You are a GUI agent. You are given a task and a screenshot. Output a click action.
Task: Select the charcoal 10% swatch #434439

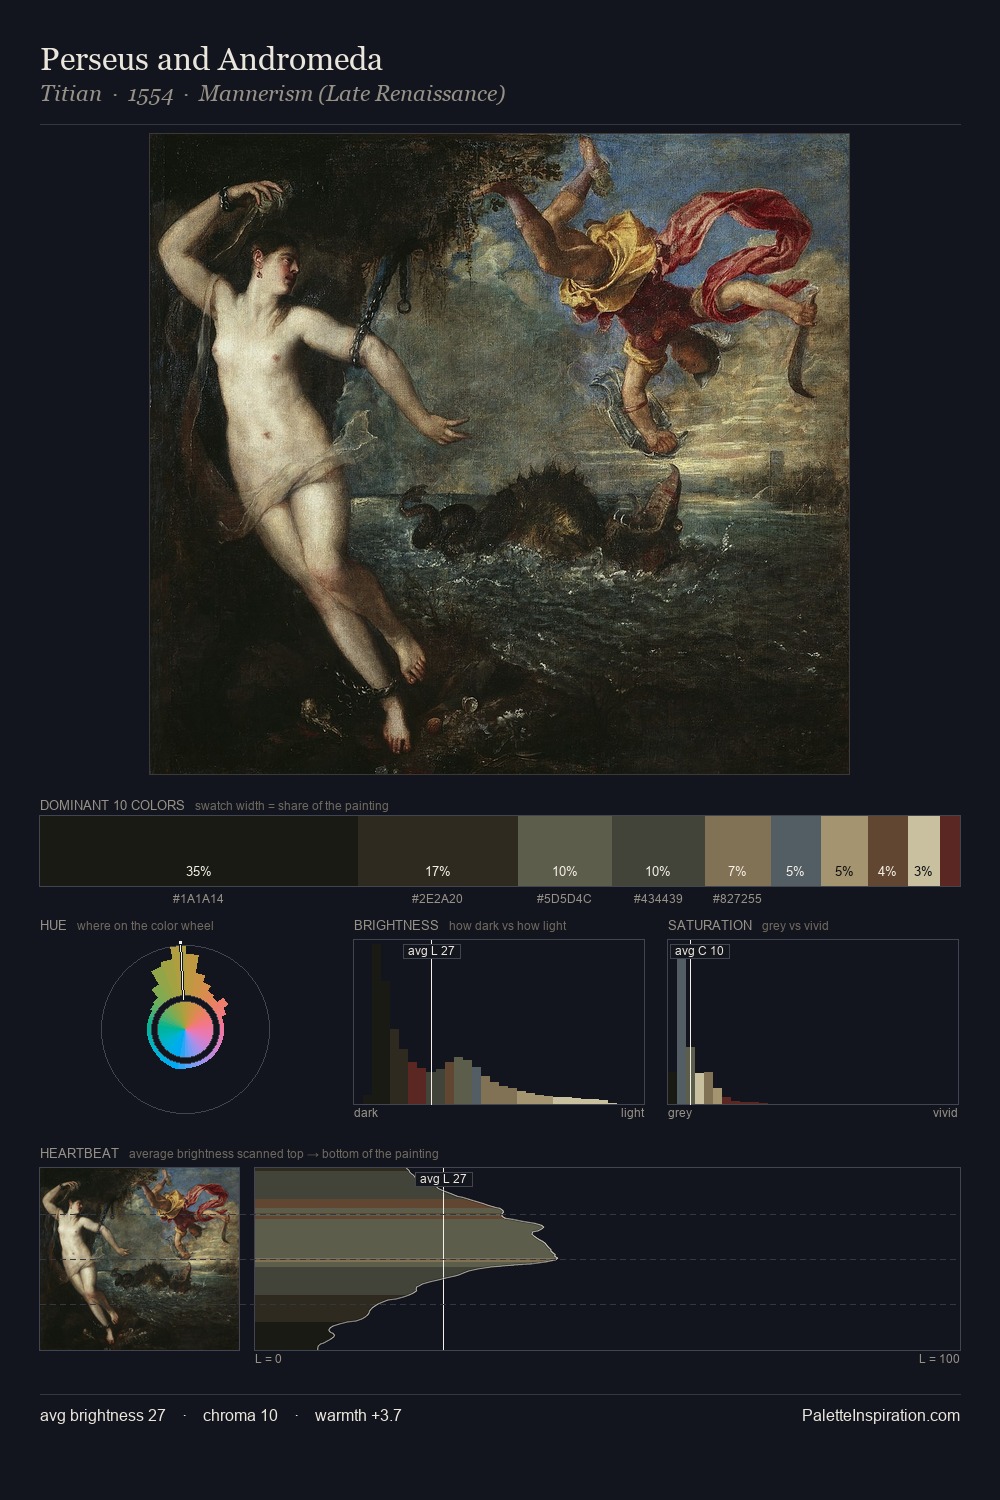click(x=658, y=851)
